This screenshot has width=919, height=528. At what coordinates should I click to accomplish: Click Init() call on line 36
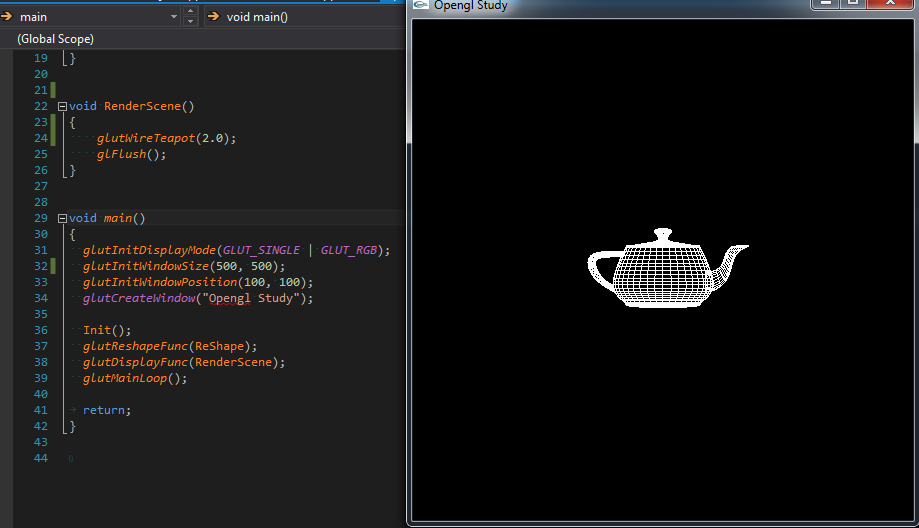click(x=107, y=330)
